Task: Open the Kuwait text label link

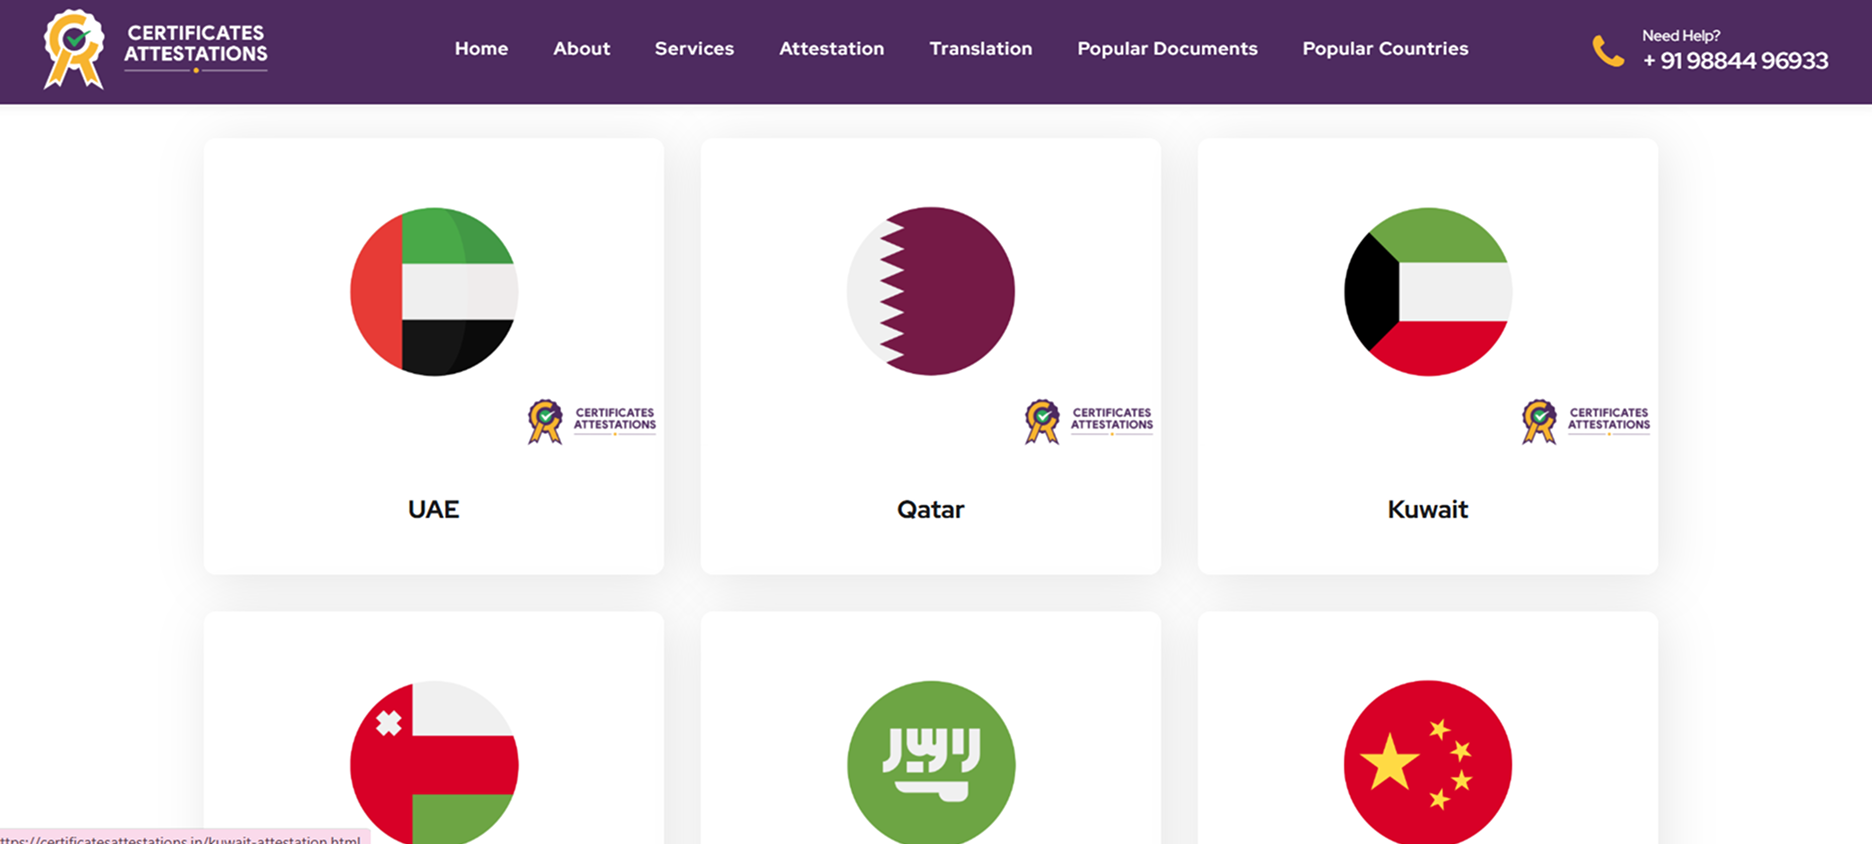Action: tap(1428, 509)
